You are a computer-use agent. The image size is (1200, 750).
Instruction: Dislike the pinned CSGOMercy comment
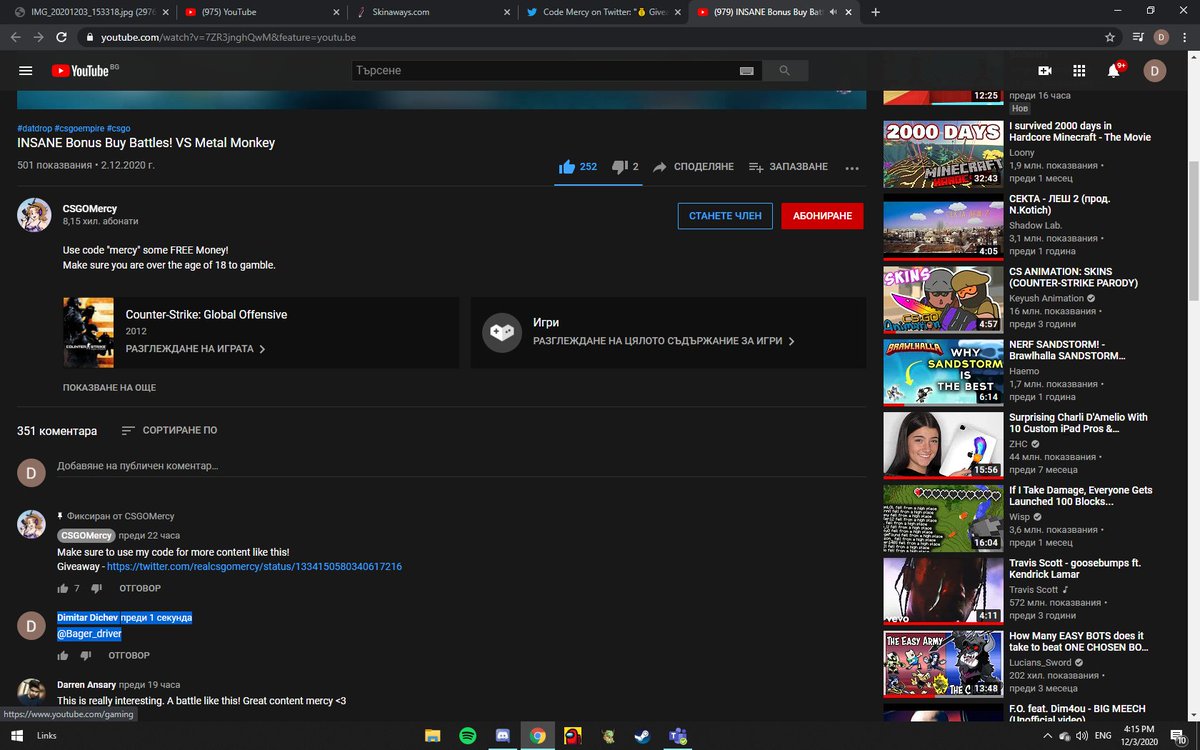pyautogui.click(x=96, y=588)
